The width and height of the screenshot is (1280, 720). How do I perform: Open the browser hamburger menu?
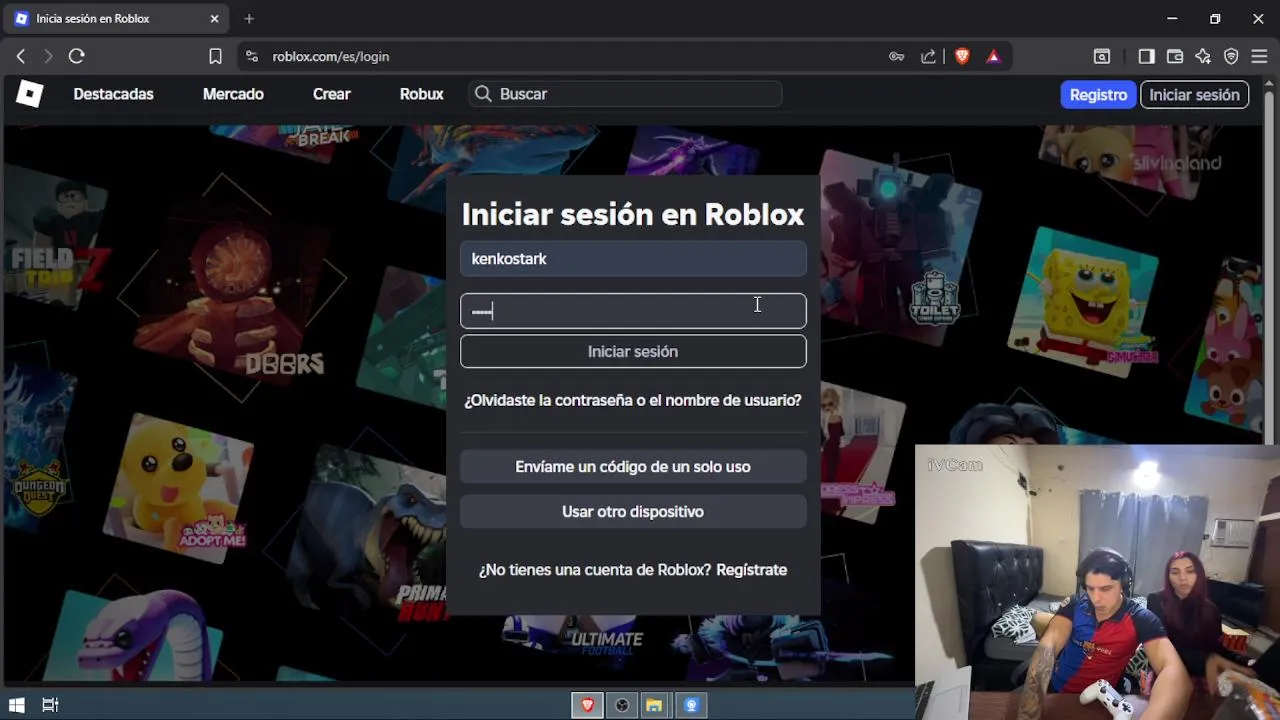[1259, 57]
